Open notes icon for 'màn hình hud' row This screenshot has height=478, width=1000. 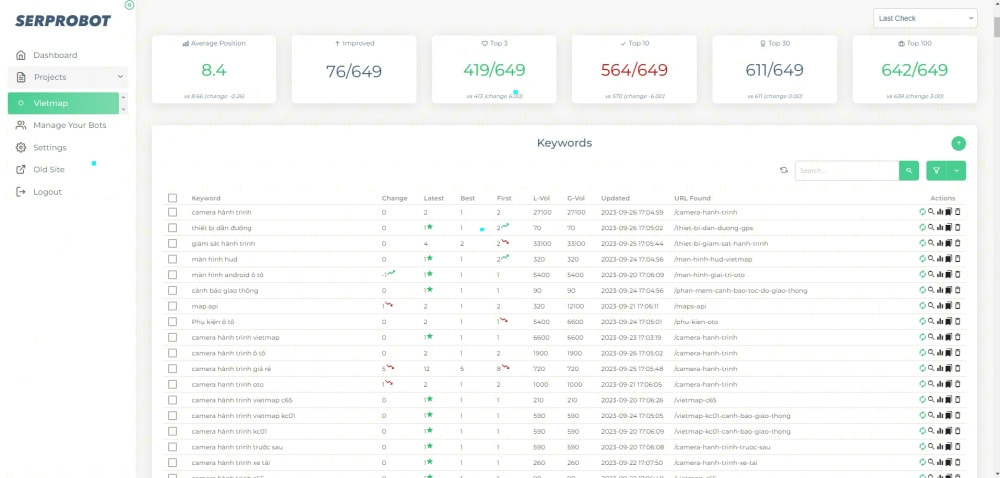948,259
